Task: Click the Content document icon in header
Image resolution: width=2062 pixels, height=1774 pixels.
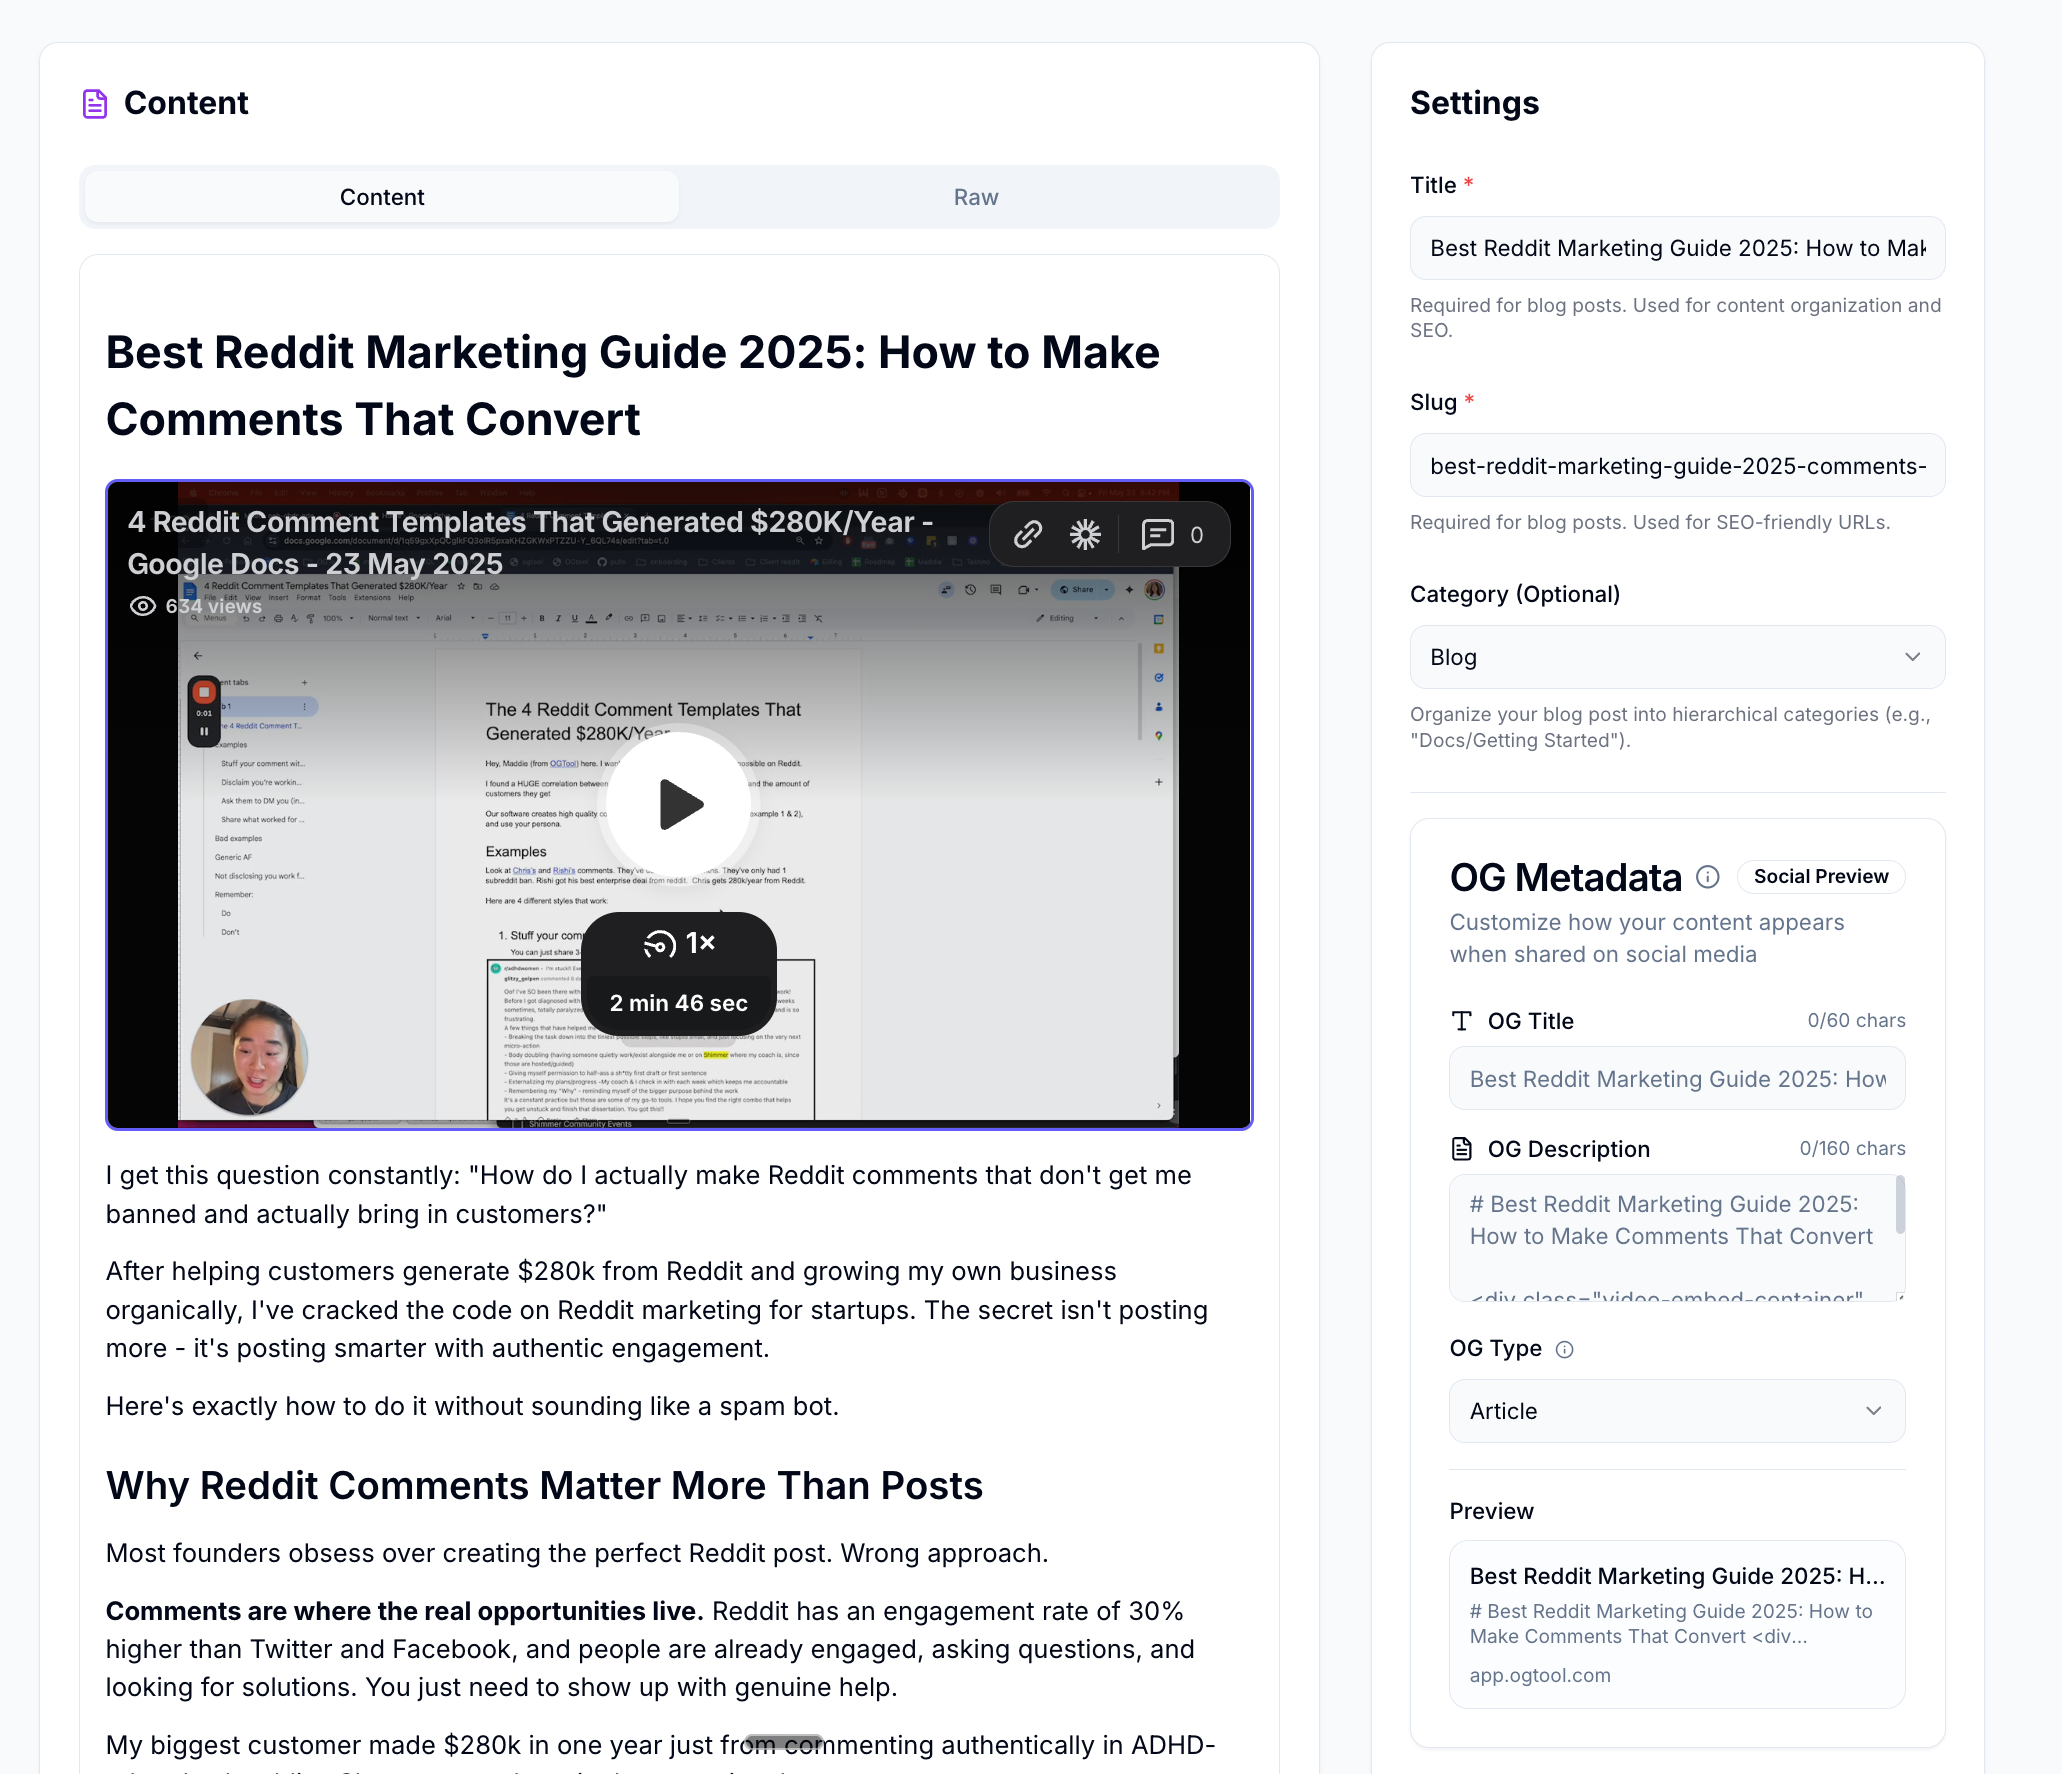Action: (95, 103)
